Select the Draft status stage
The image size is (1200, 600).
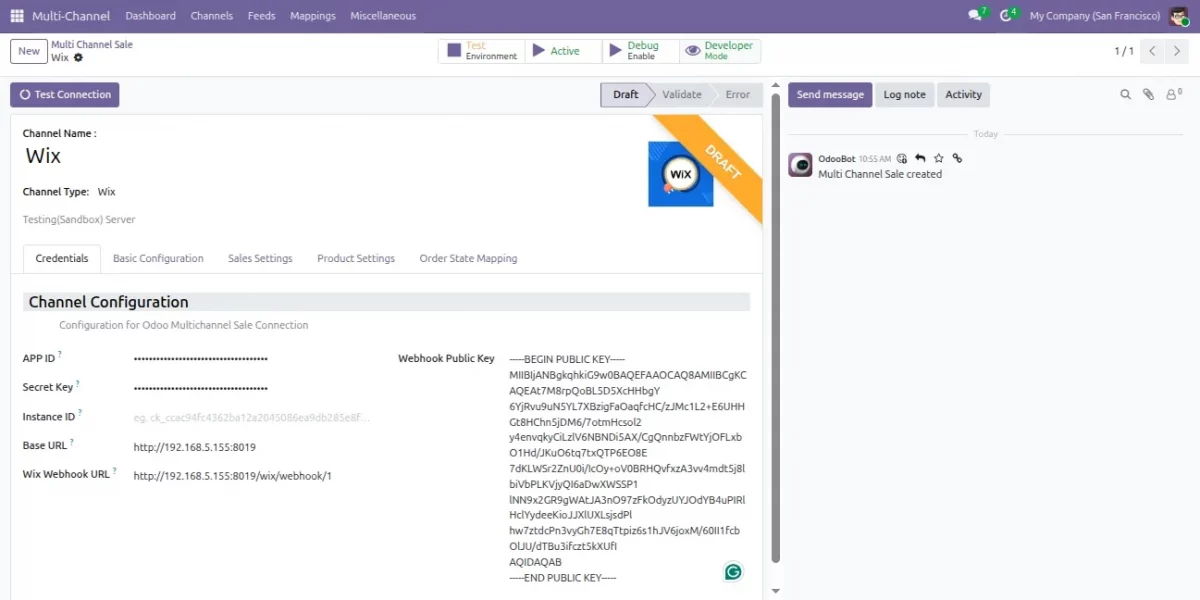pos(626,94)
